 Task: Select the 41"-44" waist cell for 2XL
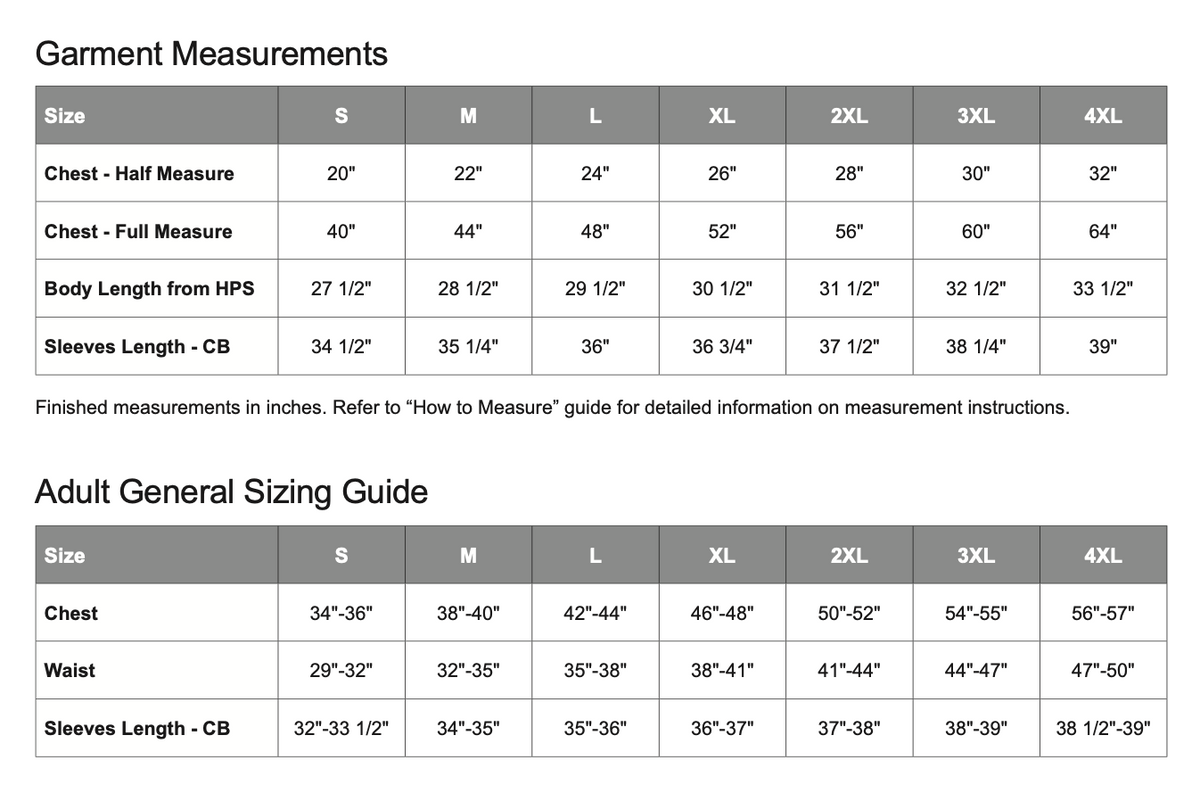point(849,671)
